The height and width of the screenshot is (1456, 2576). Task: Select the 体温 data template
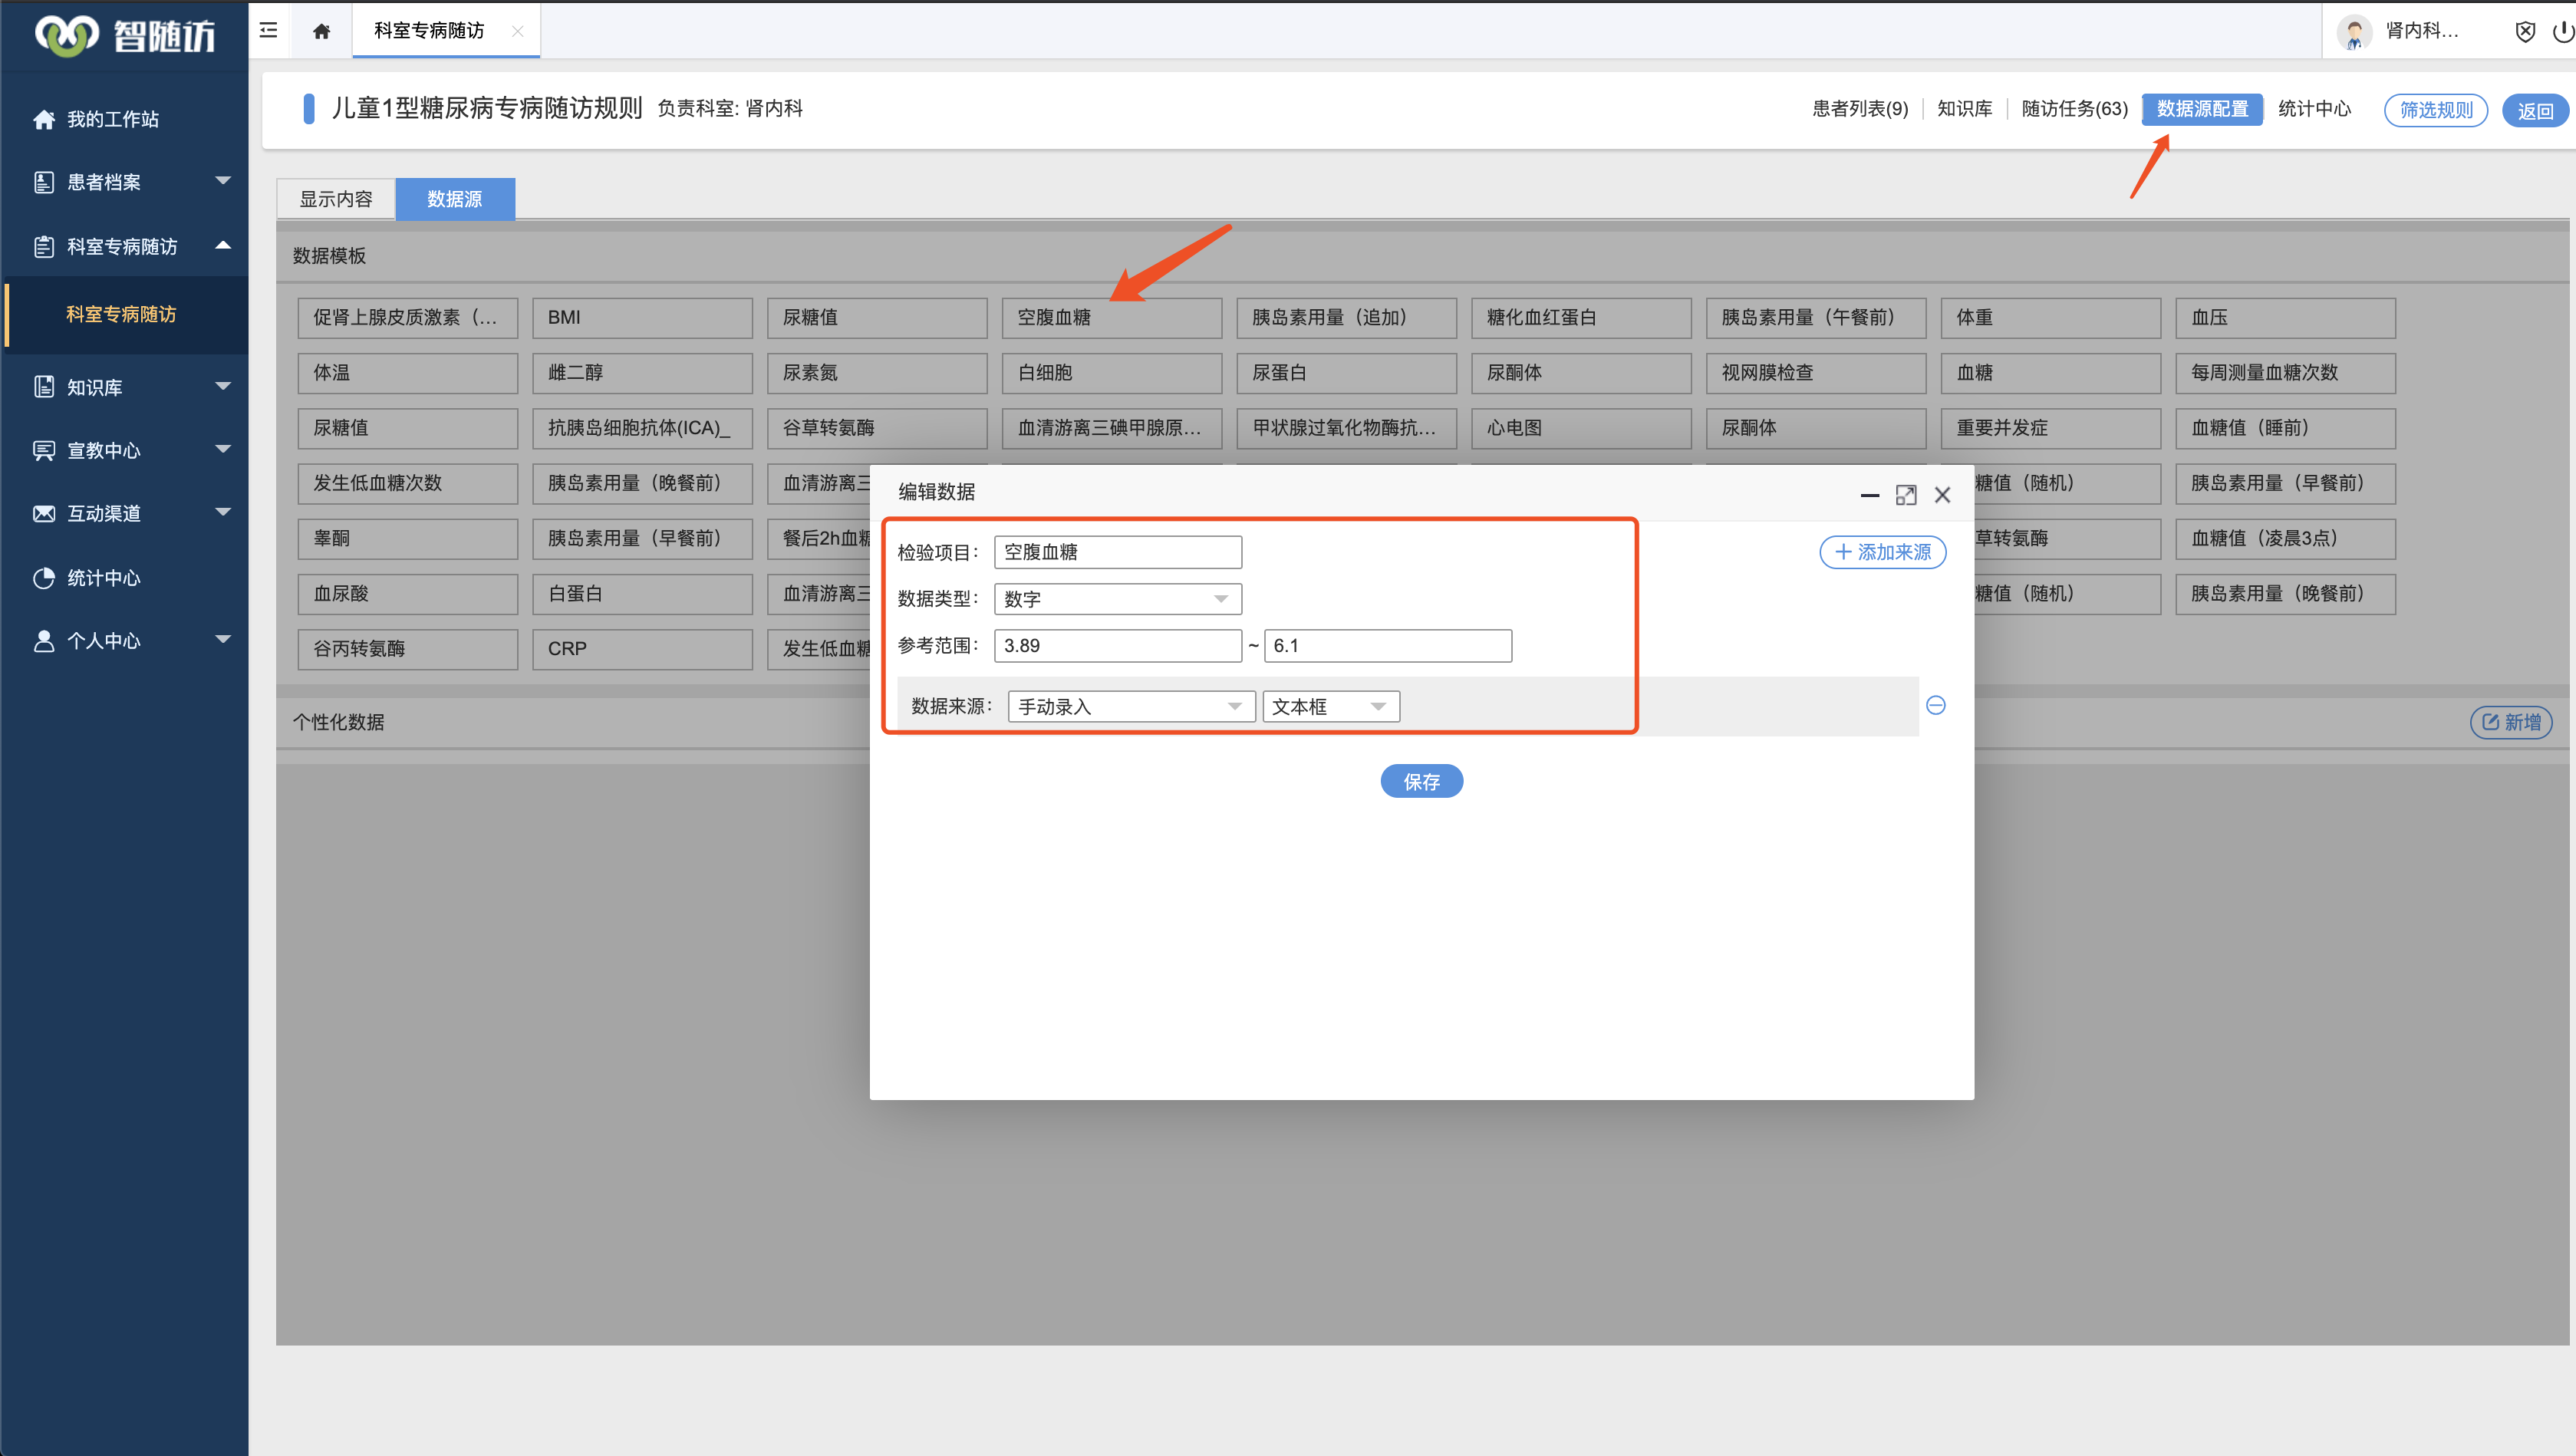click(408, 372)
